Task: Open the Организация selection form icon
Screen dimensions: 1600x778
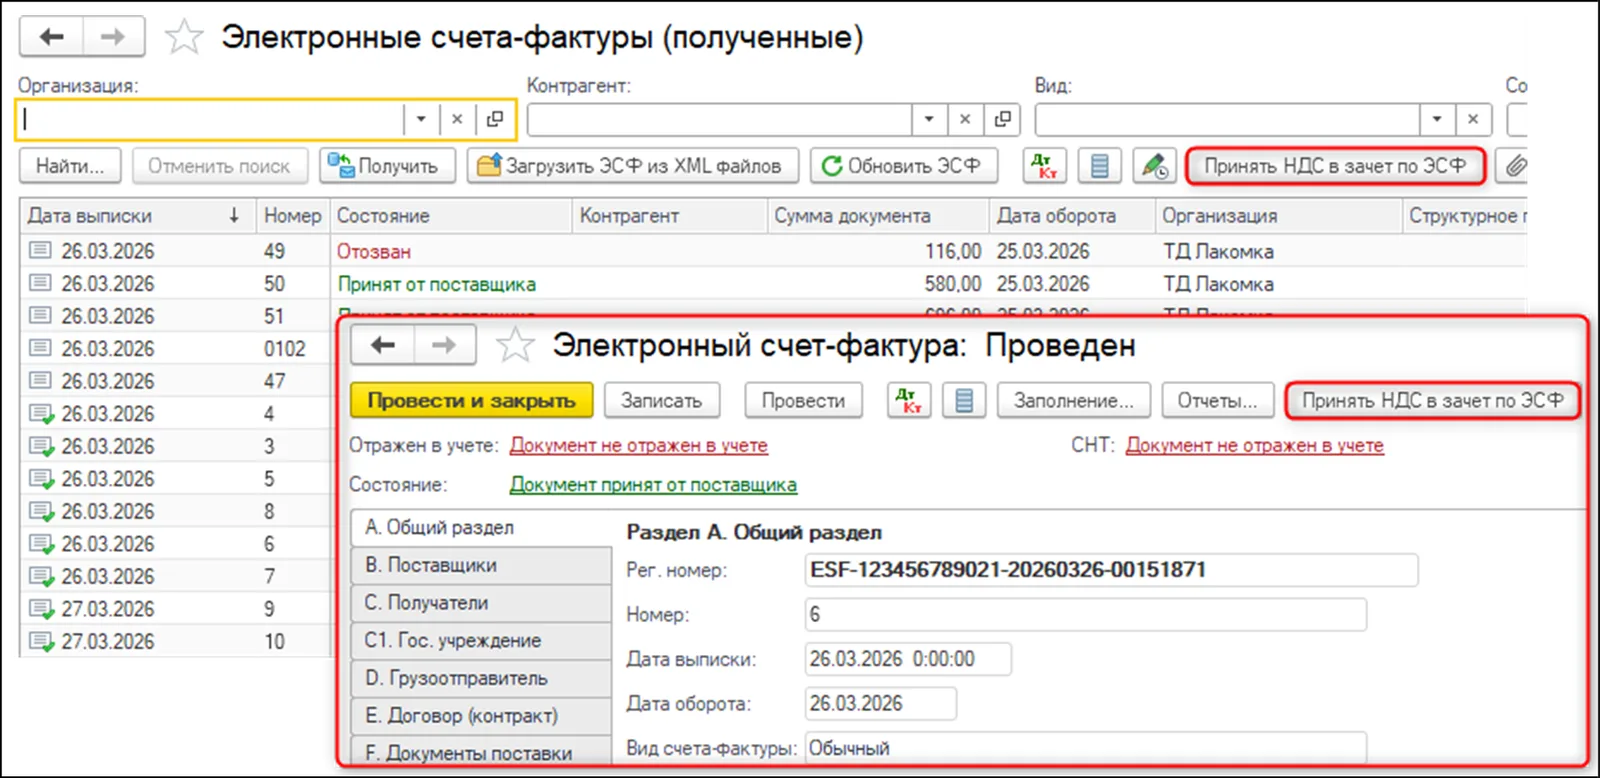Action: (494, 119)
